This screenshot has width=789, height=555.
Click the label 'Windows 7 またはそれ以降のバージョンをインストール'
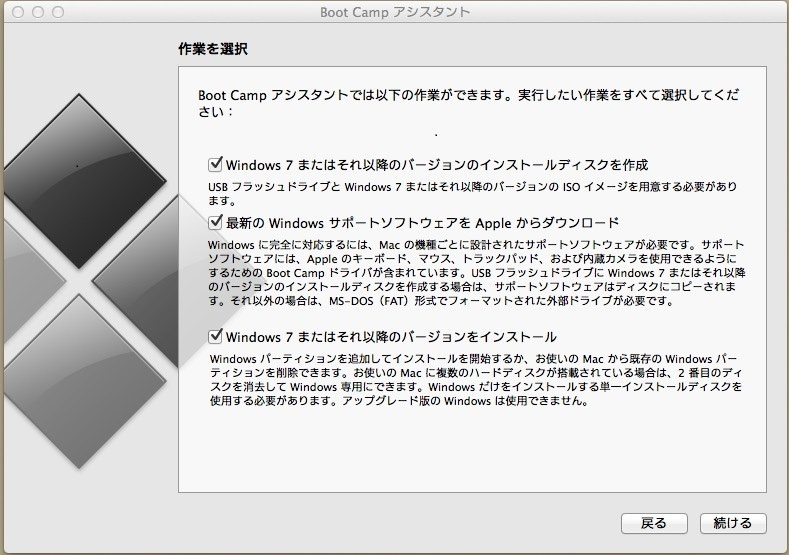tap(391, 337)
